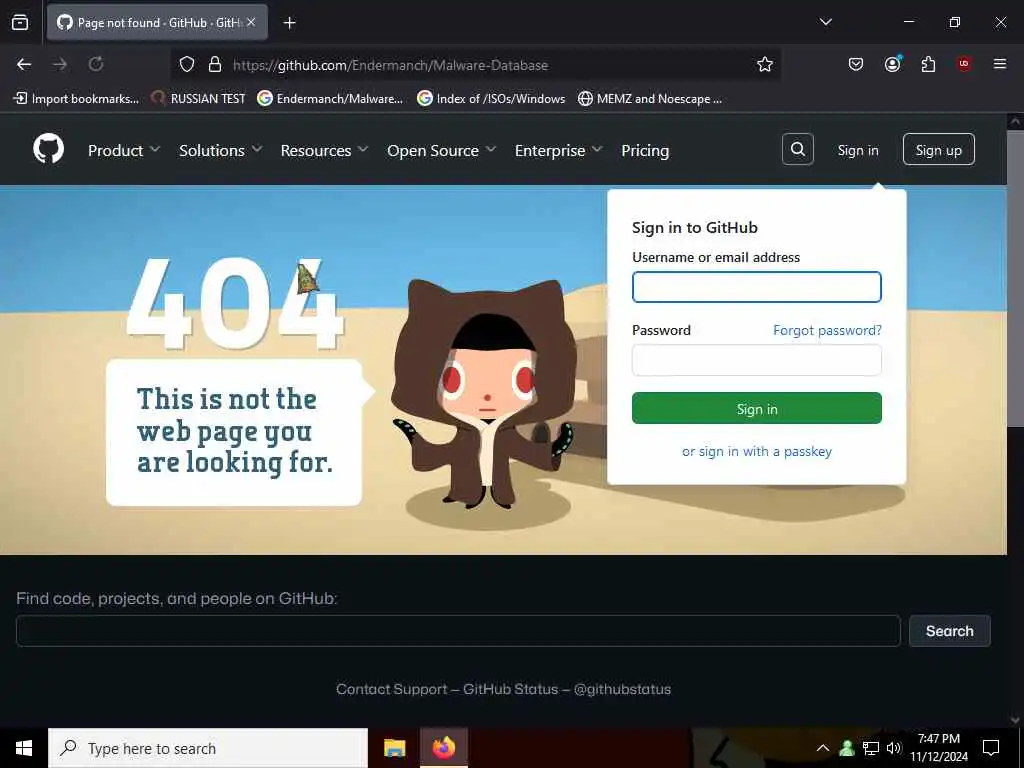Open the notification center icon
The width and height of the screenshot is (1024, 768).
[991, 748]
